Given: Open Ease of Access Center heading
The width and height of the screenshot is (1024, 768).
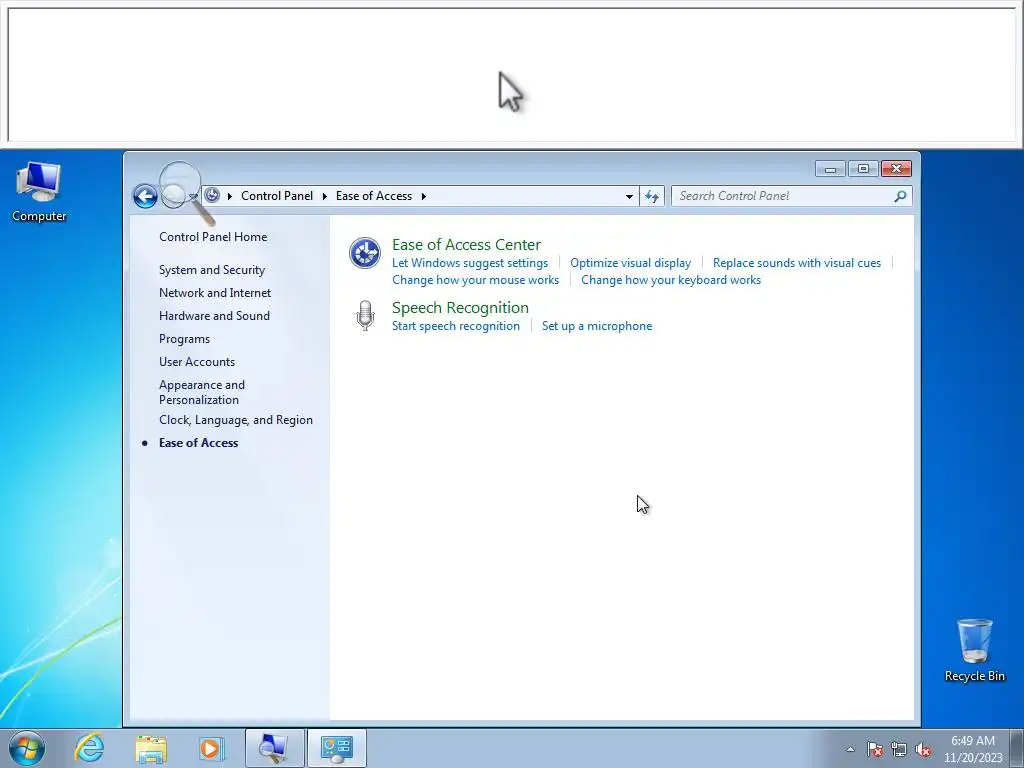Looking at the screenshot, I should click(466, 245).
